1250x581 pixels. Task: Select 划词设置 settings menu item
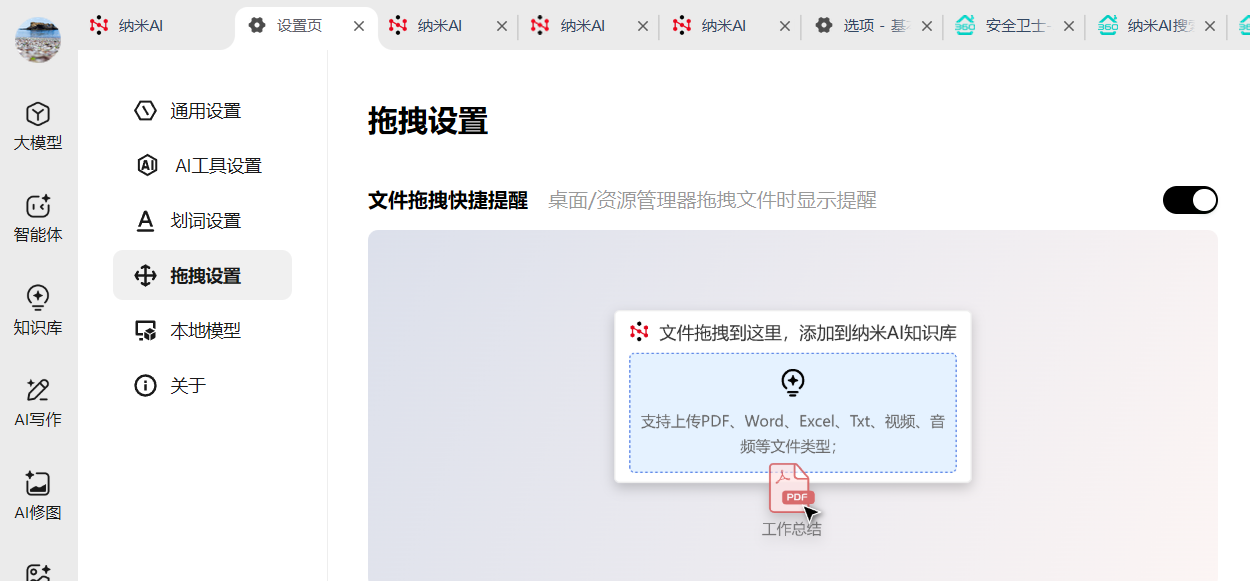point(202,221)
